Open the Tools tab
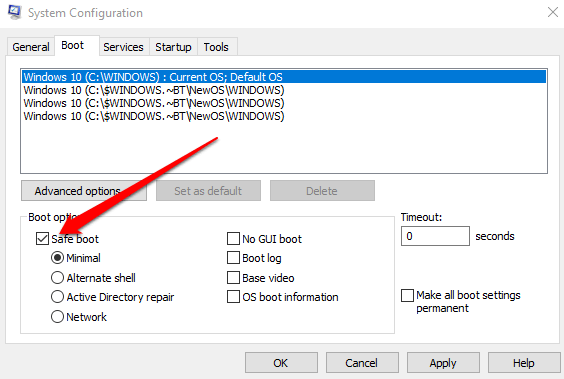 (x=216, y=47)
